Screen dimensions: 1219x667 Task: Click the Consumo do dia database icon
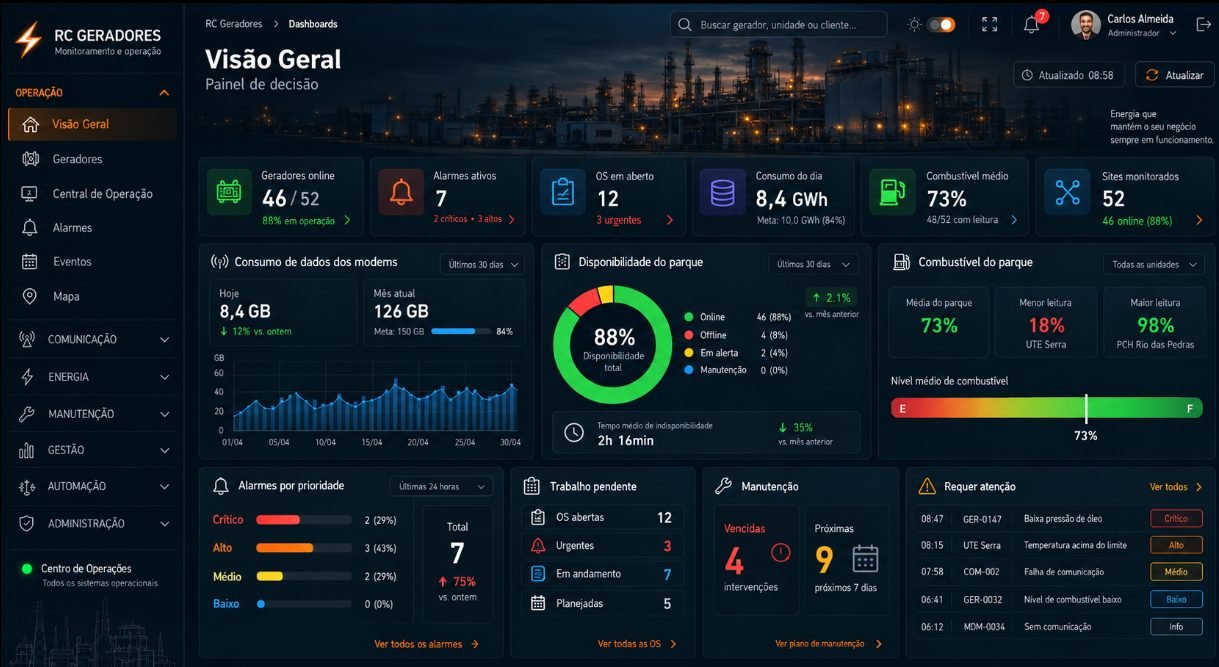click(722, 191)
